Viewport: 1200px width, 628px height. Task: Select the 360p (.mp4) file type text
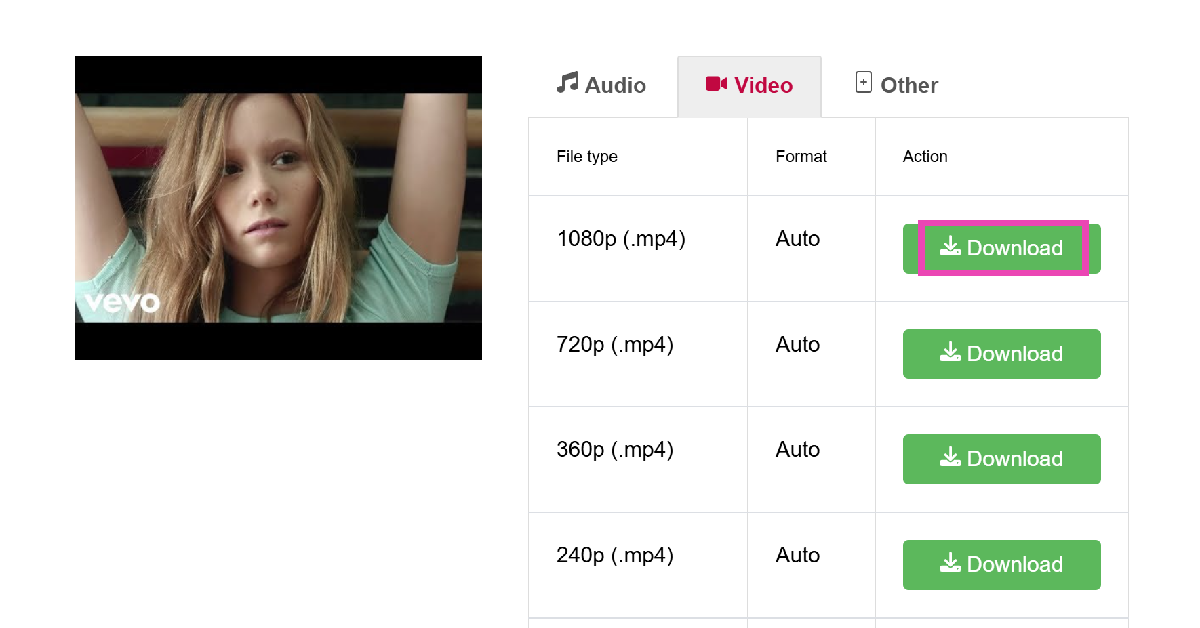coord(615,450)
